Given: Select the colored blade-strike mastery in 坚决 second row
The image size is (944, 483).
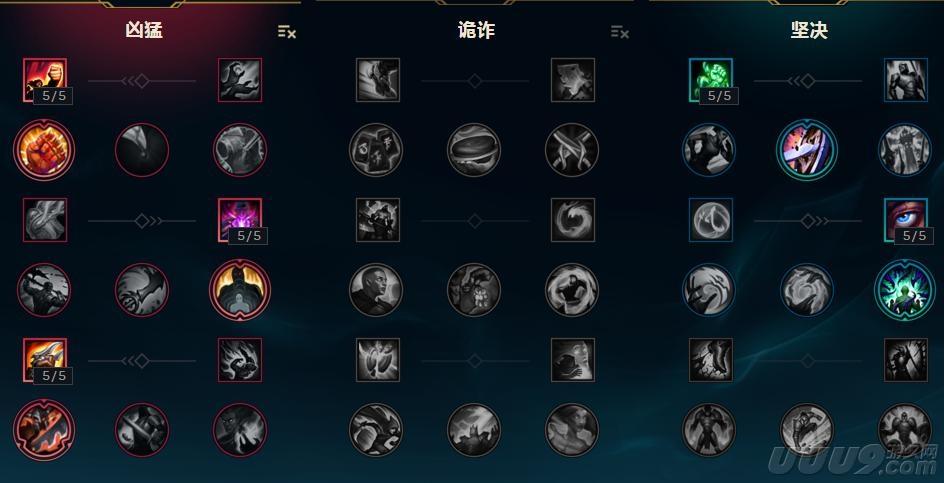Looking at the screenshot, I should [x=807, y=149].
